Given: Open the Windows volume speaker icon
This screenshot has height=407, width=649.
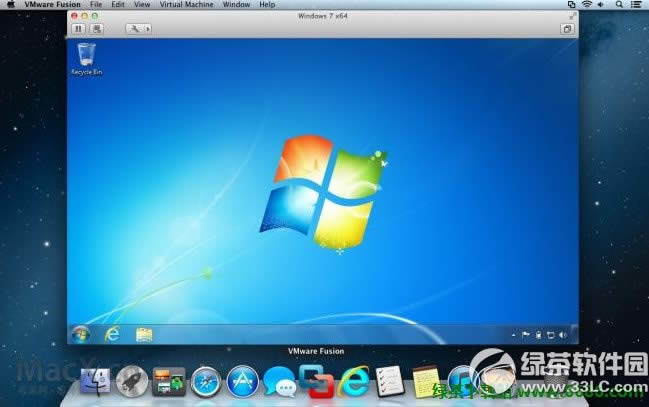Looking at the screenshot, I should (563, 335).
